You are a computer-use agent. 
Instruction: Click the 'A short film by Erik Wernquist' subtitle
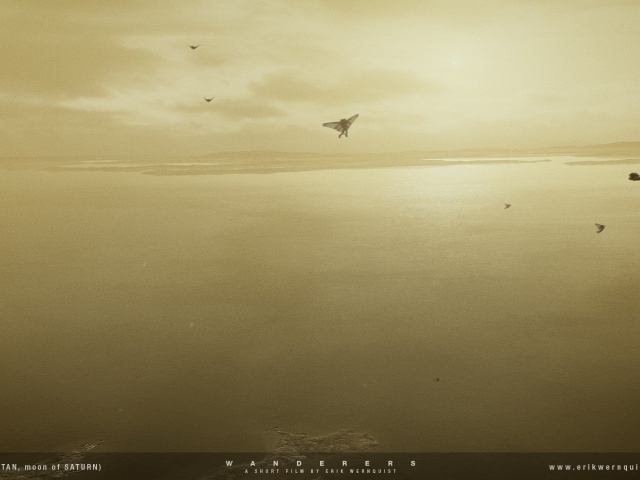tap(321, 471)
